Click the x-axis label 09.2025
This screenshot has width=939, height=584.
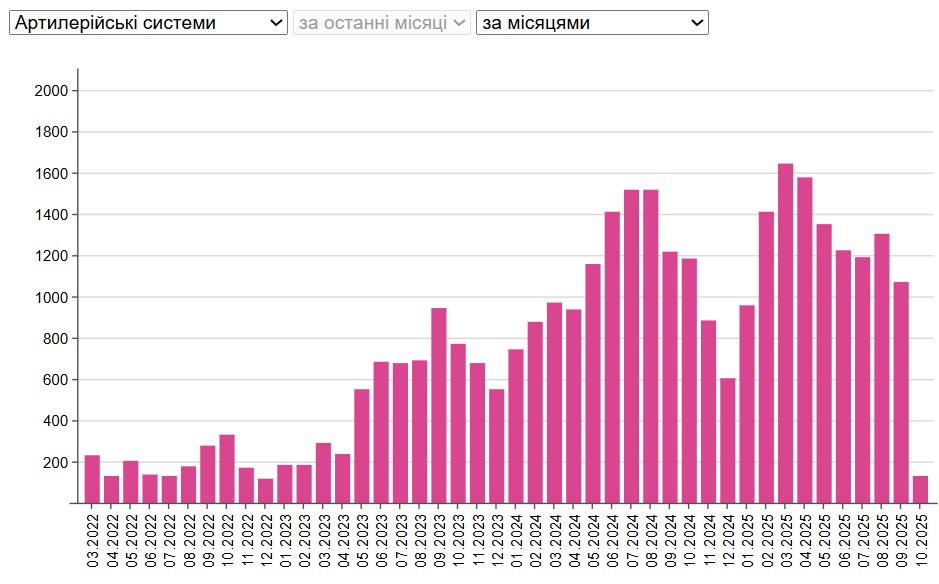click(901, 540)
